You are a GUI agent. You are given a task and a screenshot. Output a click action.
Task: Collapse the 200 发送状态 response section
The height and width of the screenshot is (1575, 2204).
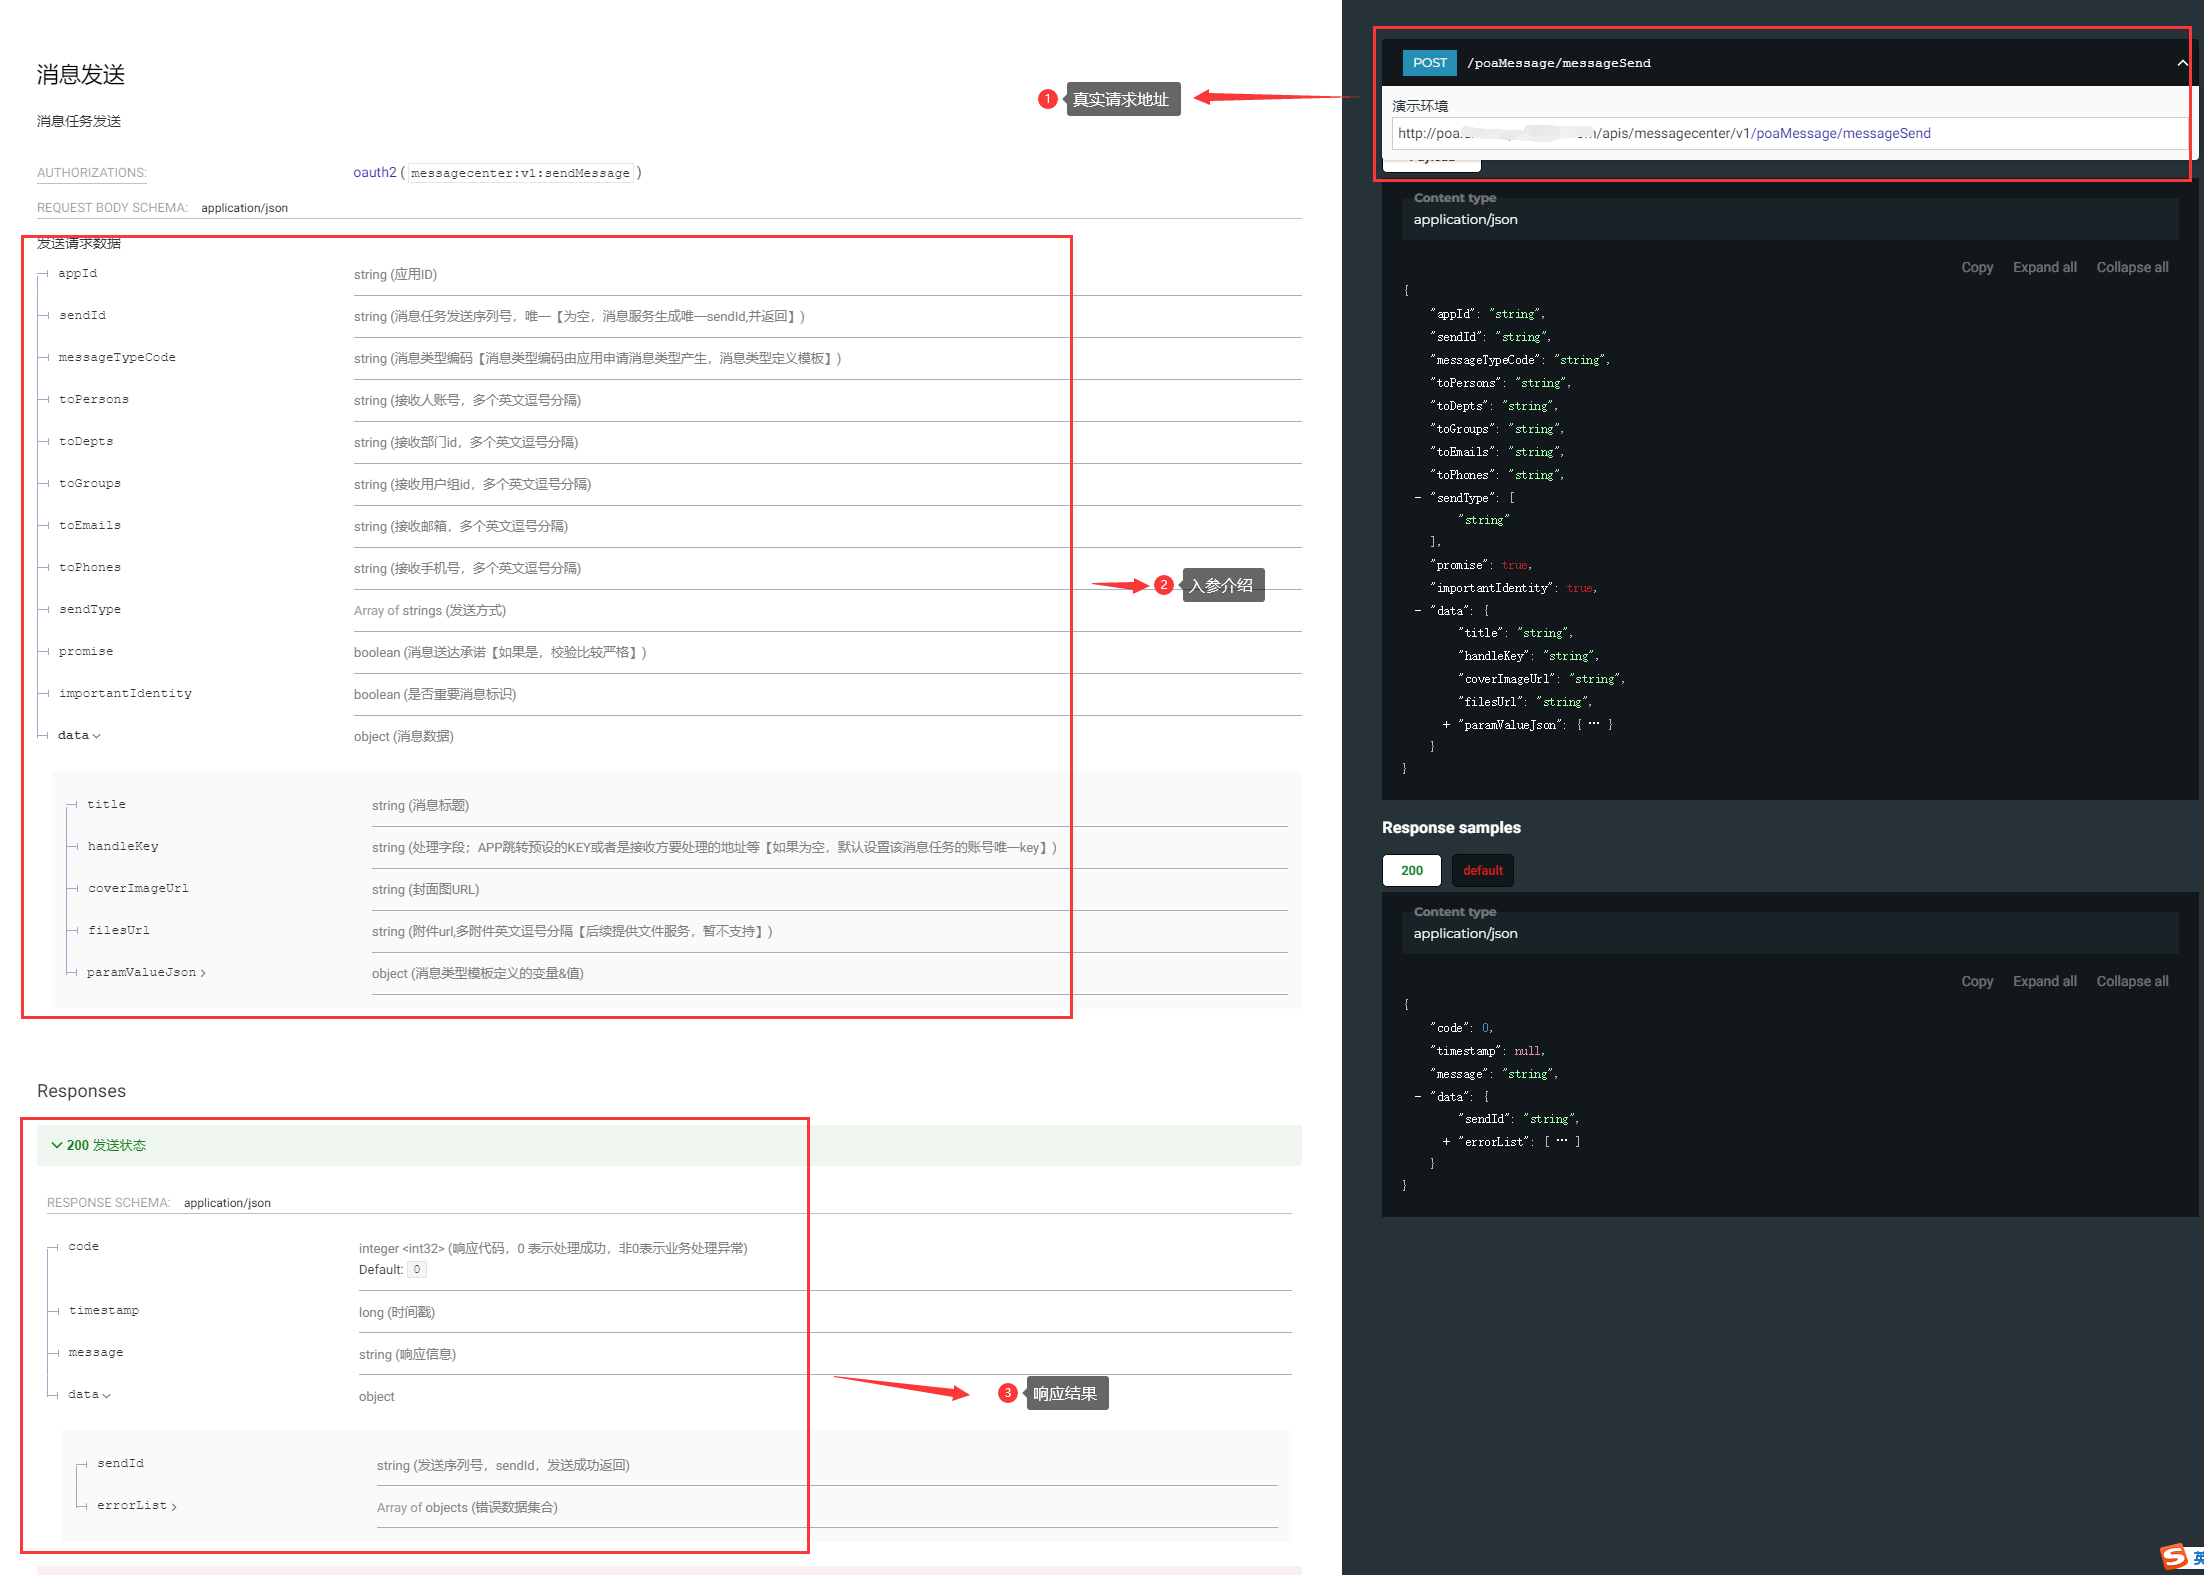(99, 1146)
